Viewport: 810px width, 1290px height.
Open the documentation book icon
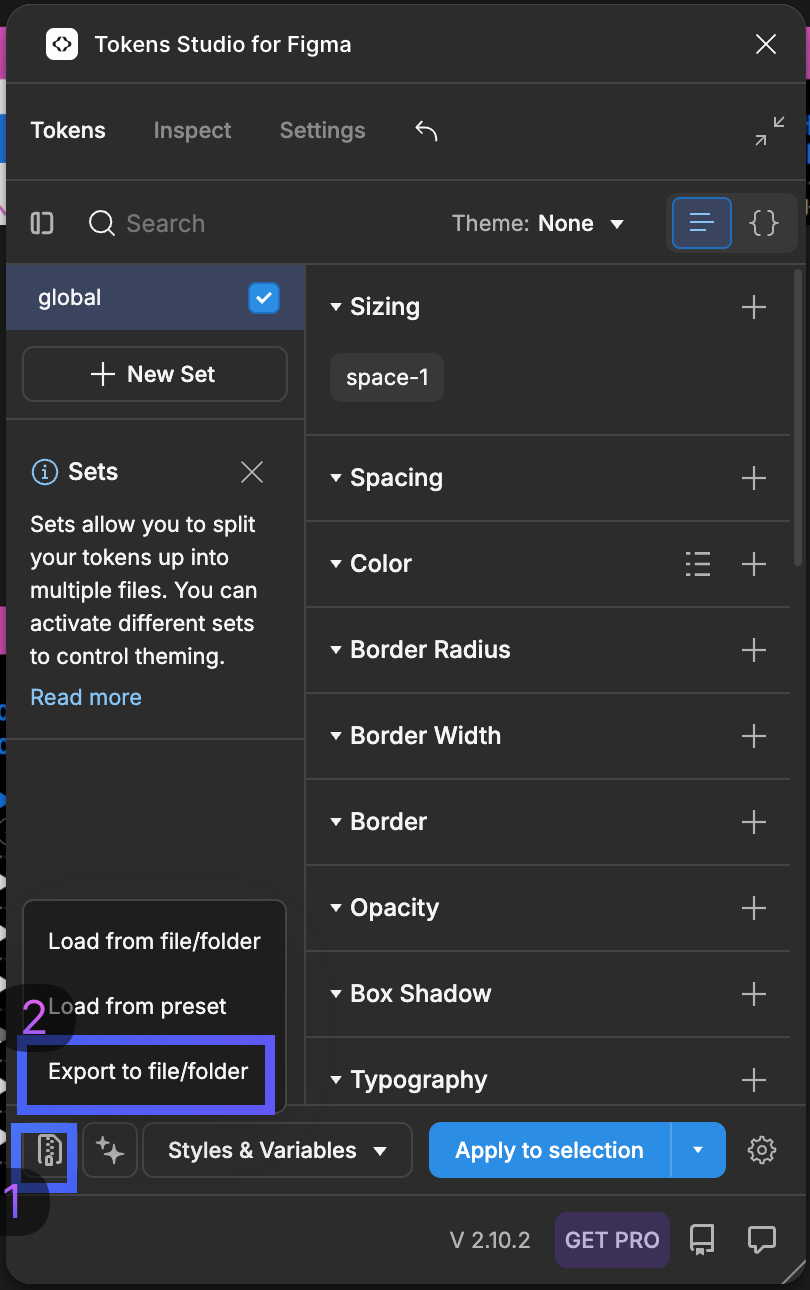[x=702, y=1240]
